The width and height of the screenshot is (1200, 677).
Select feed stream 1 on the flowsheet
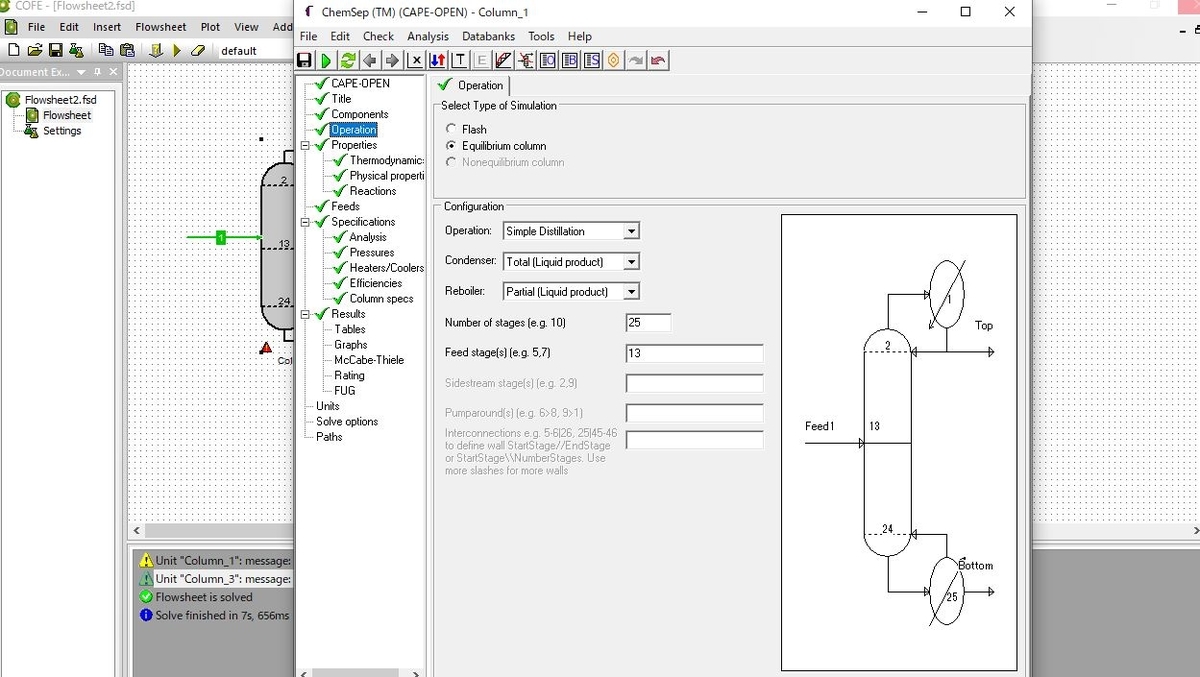point(221,237)
